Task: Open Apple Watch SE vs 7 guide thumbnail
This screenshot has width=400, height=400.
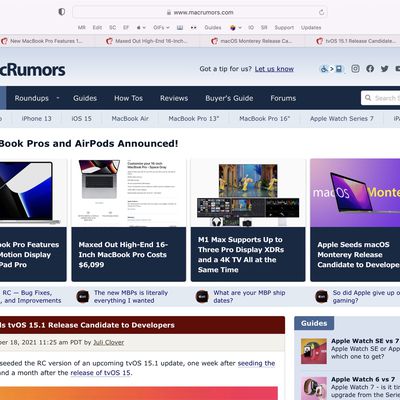Action: coord(314,351)
